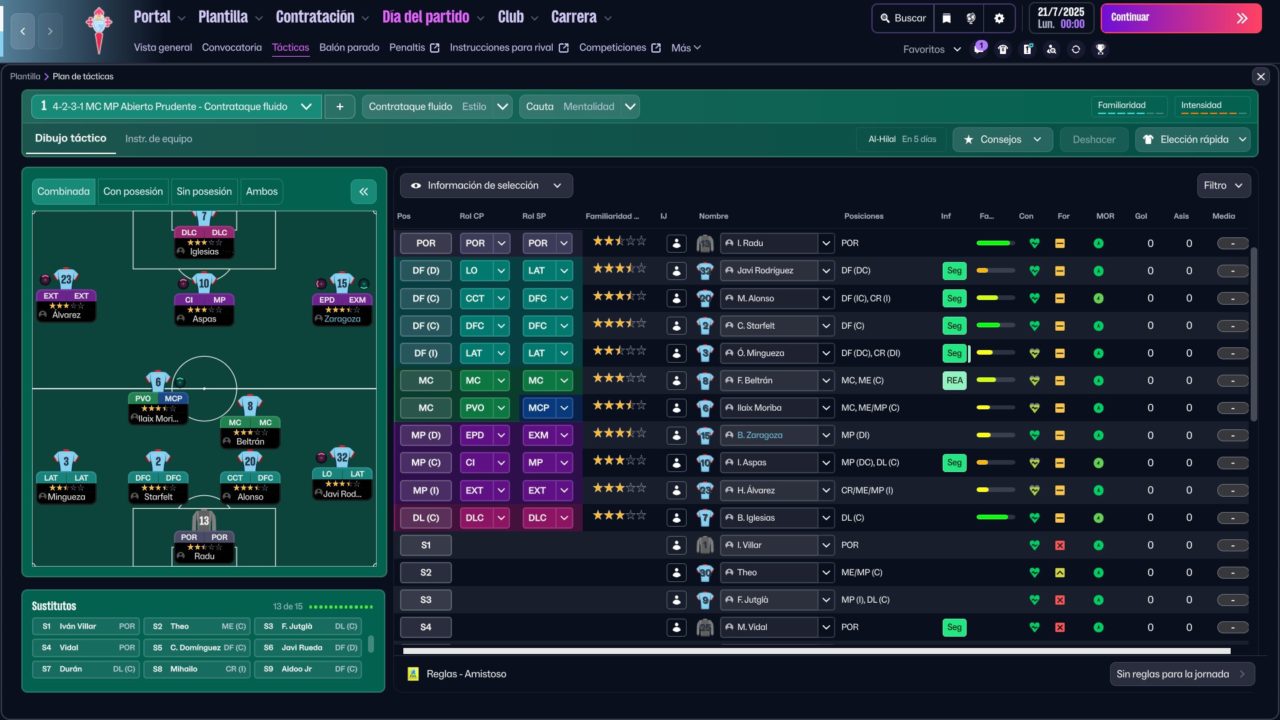Click the club crest logo
Image resolution: width=1280 pixels, height=720 pixels.
tap(99, 30)
